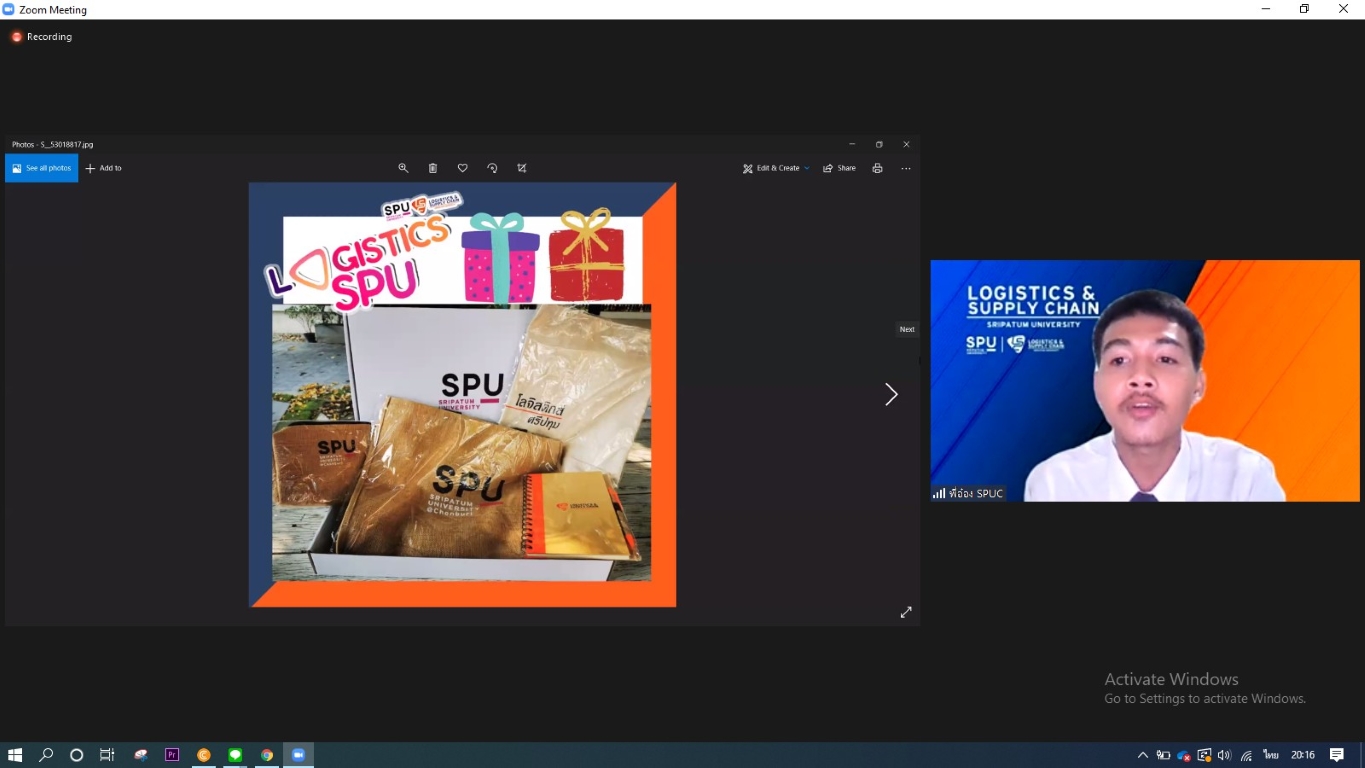The image size is (1365, 768).
Task: Delete the photo using the trash icon
Action: click(433, 168)
